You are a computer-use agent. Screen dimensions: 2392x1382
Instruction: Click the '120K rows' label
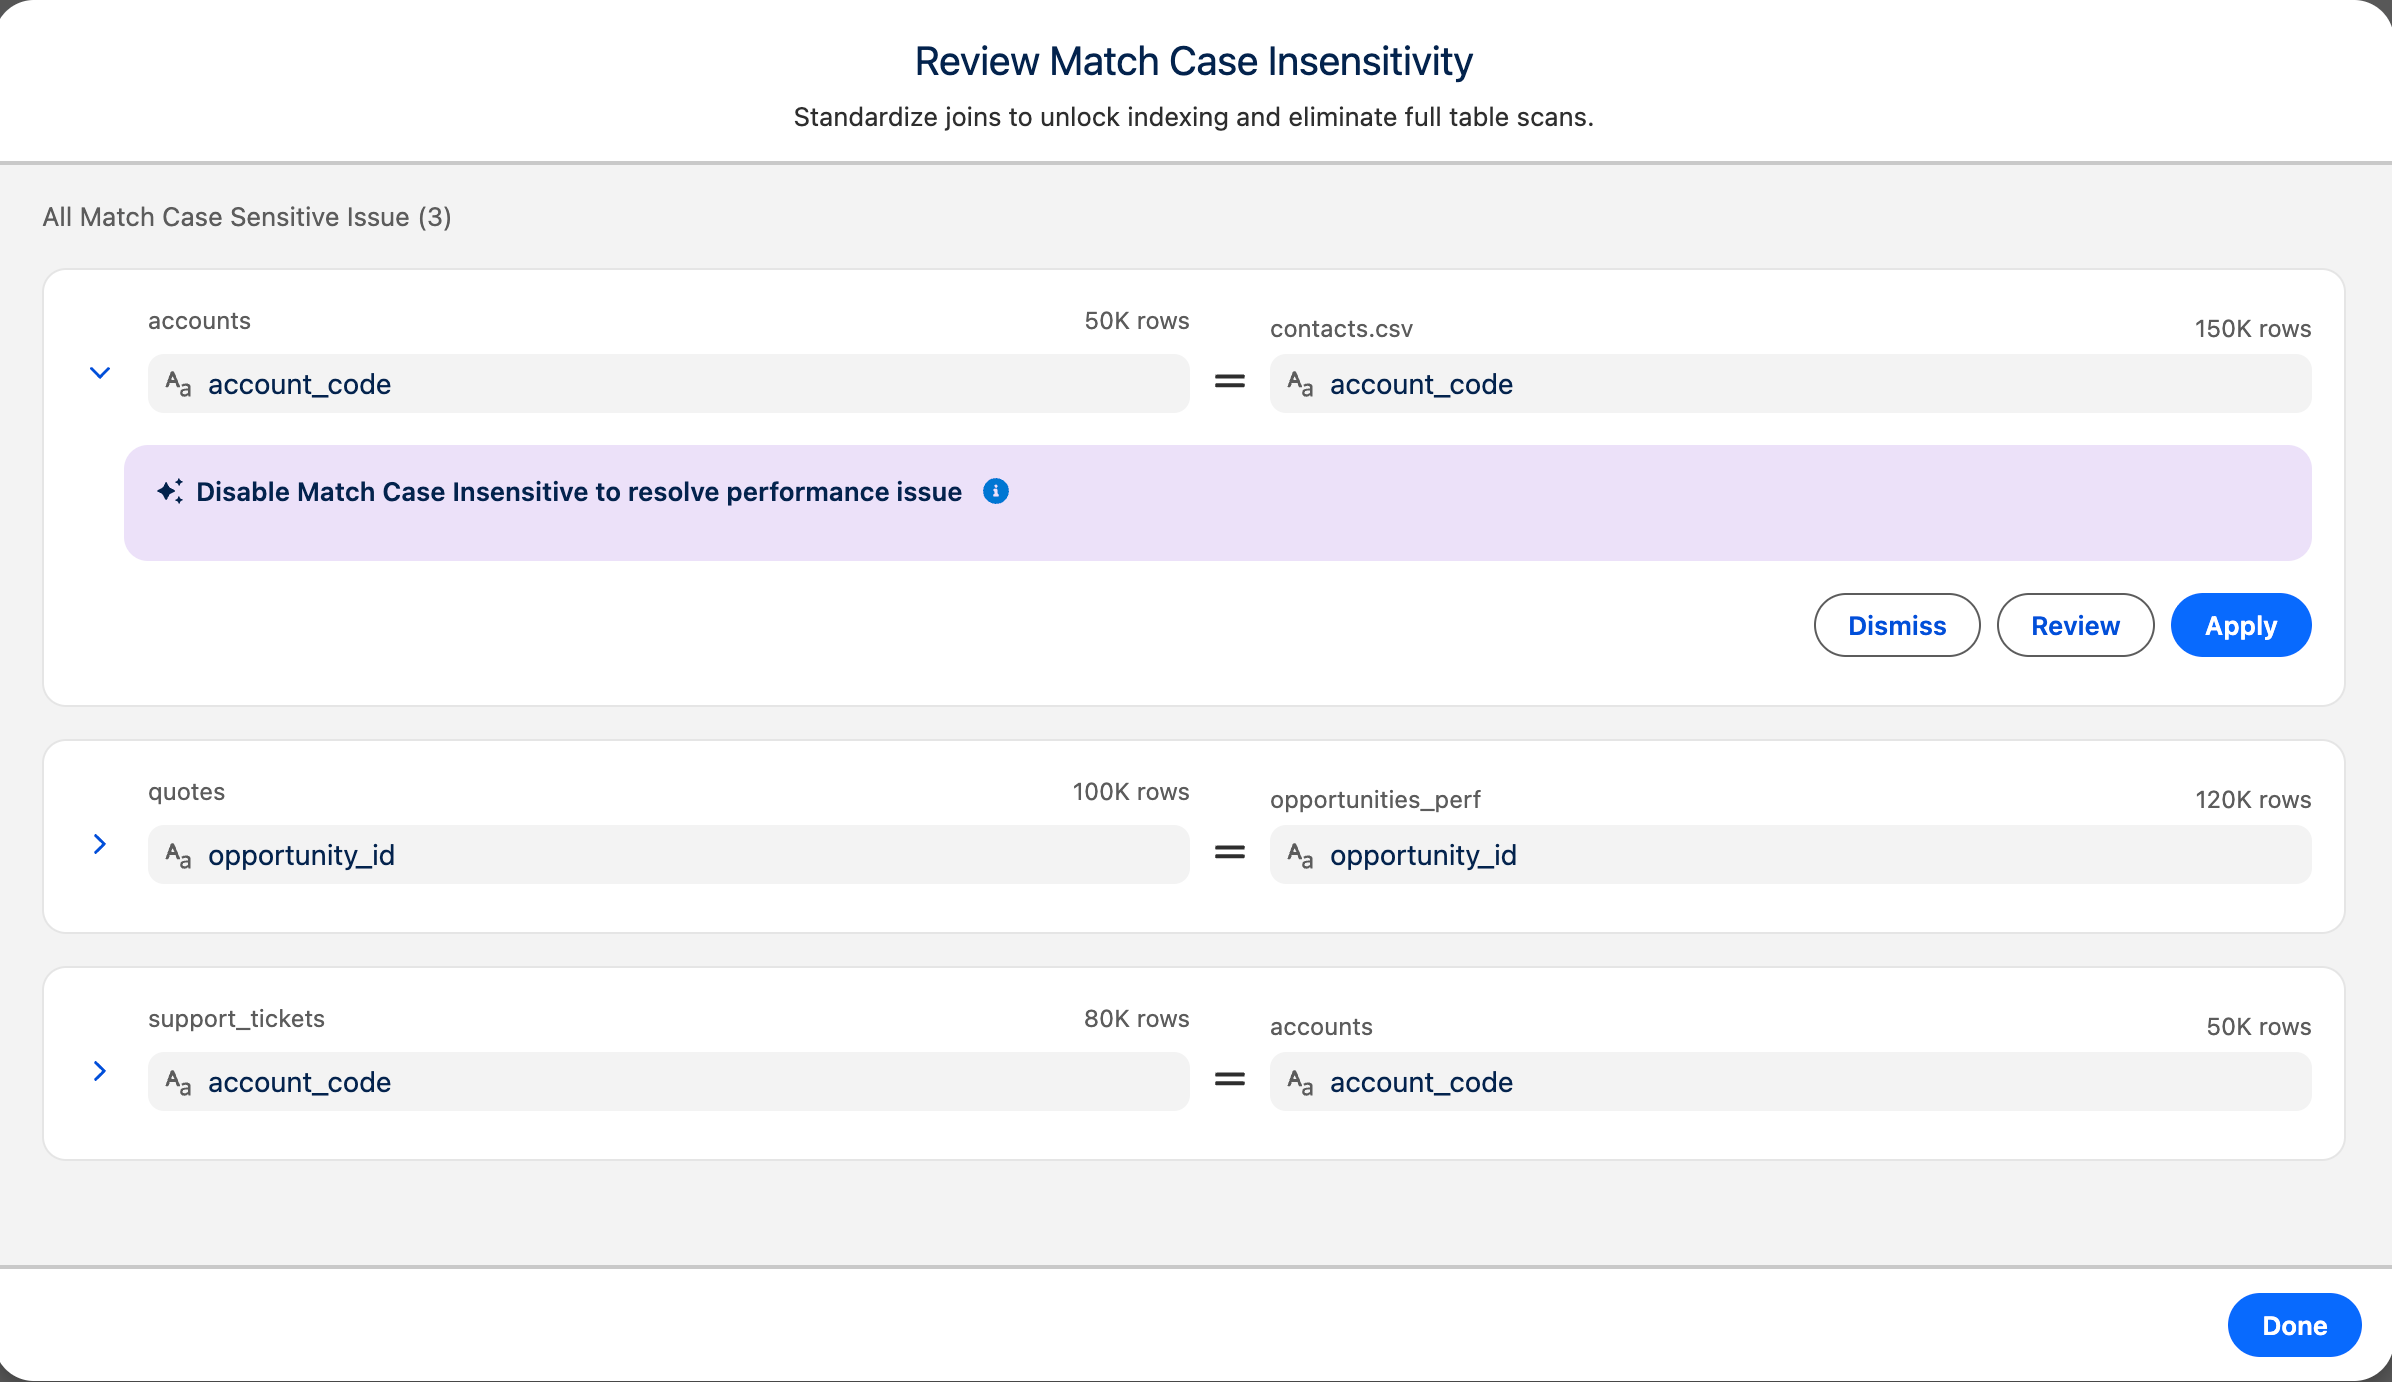coord(2253,800)
